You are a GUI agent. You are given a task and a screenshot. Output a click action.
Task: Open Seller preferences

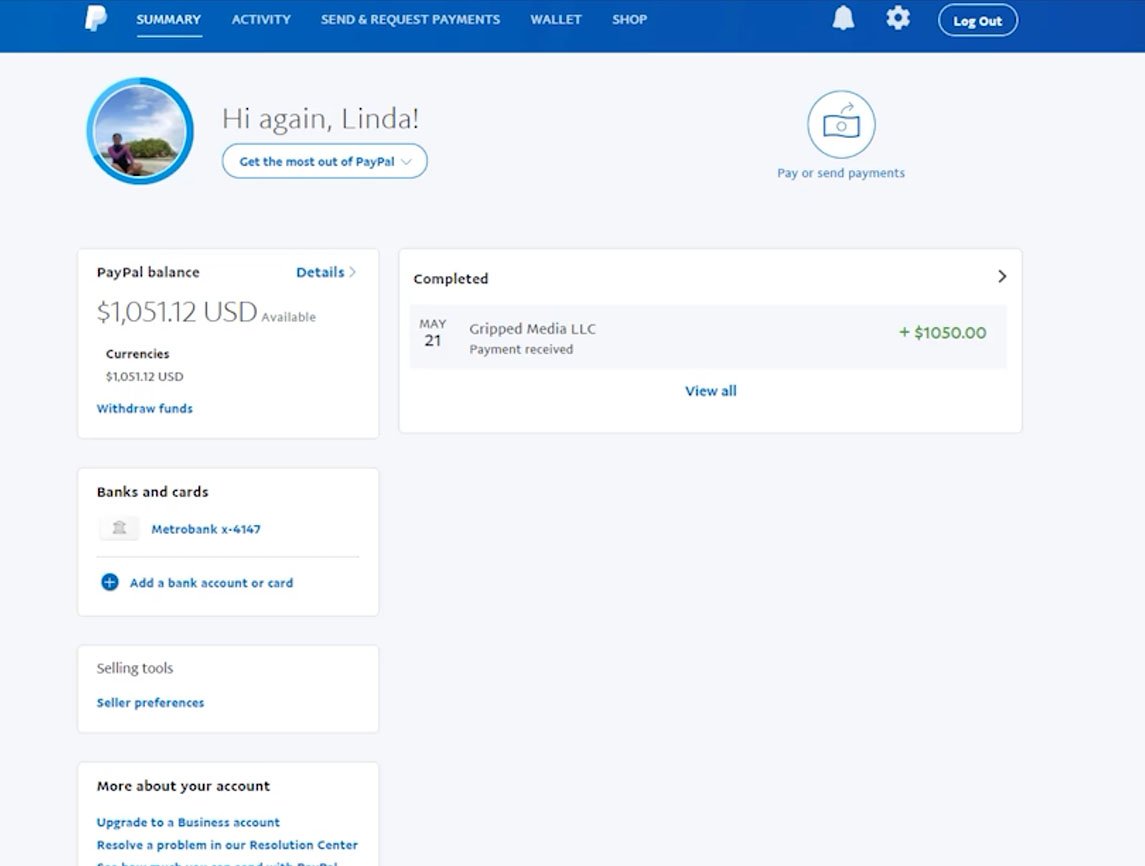pyautogui.click(x=150, y=702)
